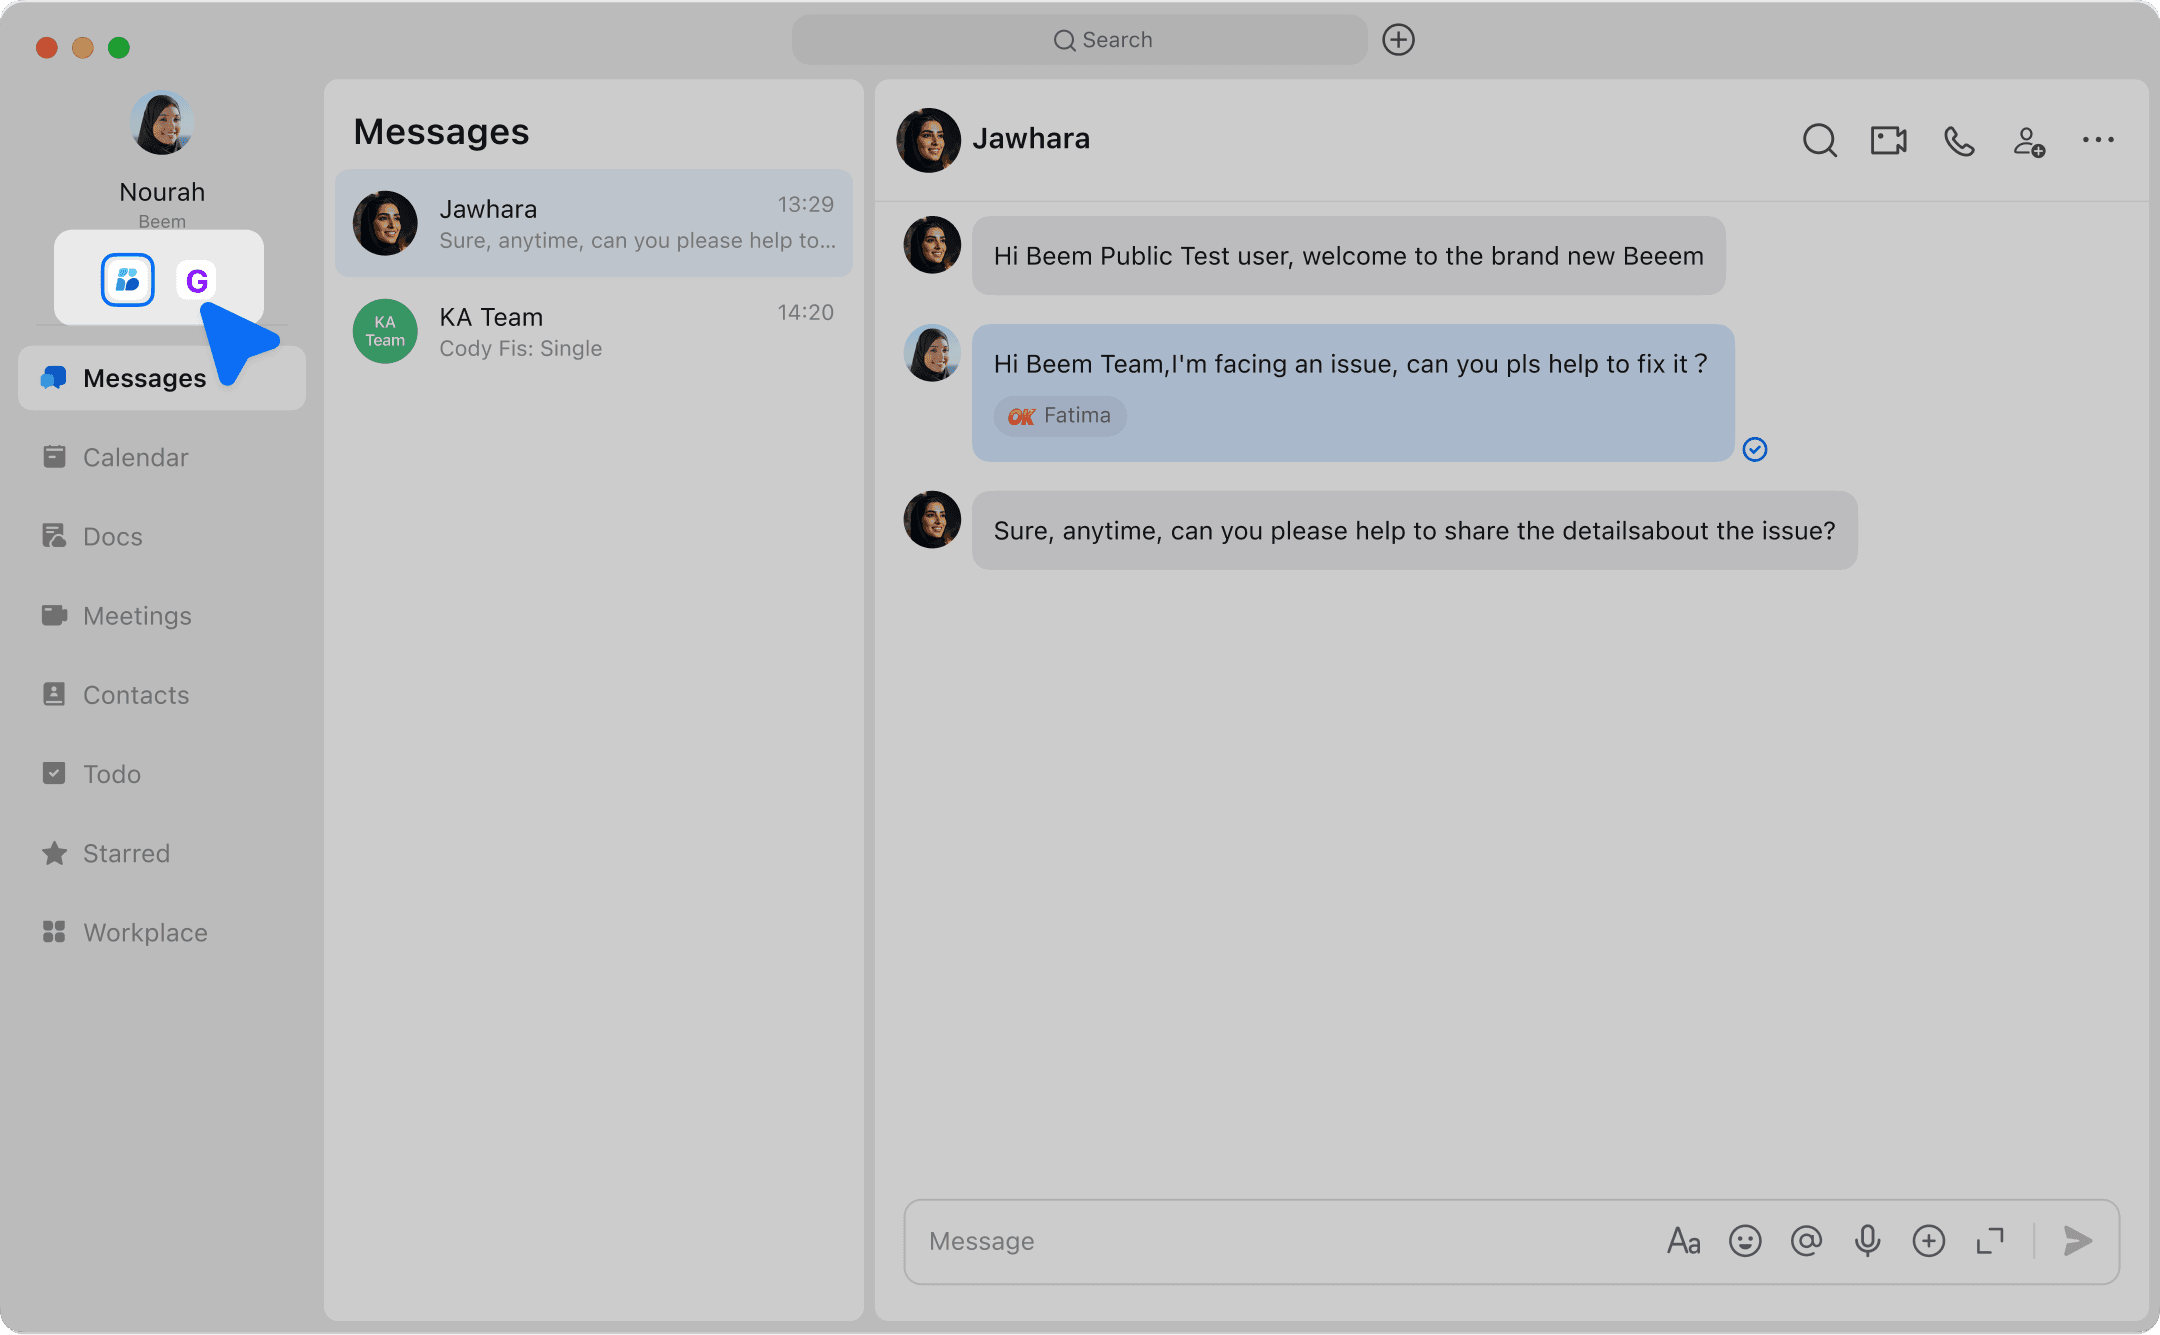Click the Search bar at top

[1080, 40]
